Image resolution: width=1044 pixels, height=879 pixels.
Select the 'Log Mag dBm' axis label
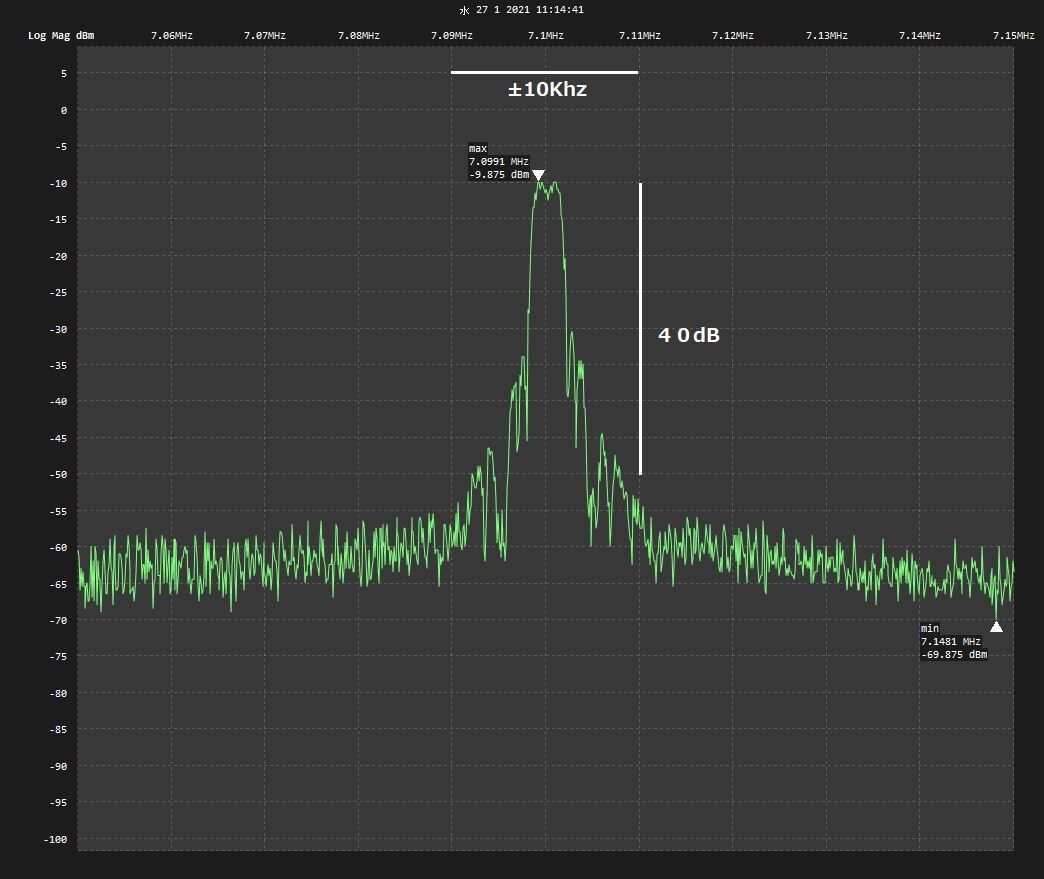click(61, 35)
